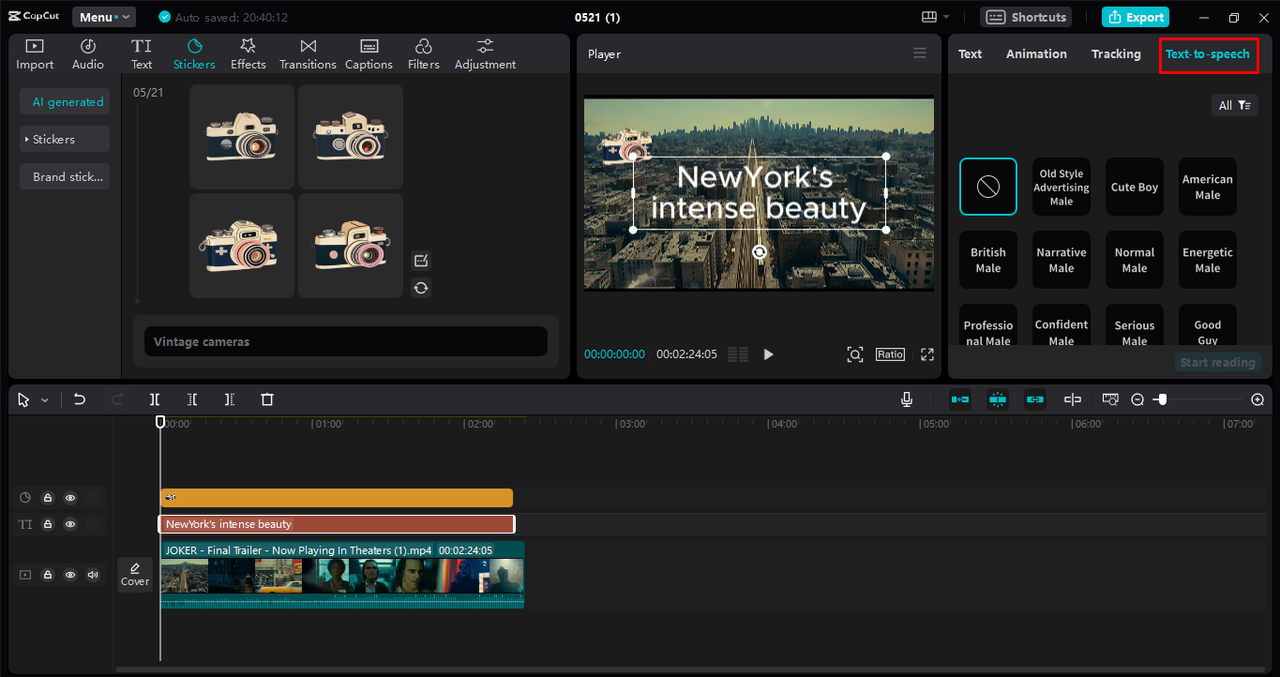Switch to the Animation tab
The height and width of the screenshot is (677, 1280).
coord(1036,54)
